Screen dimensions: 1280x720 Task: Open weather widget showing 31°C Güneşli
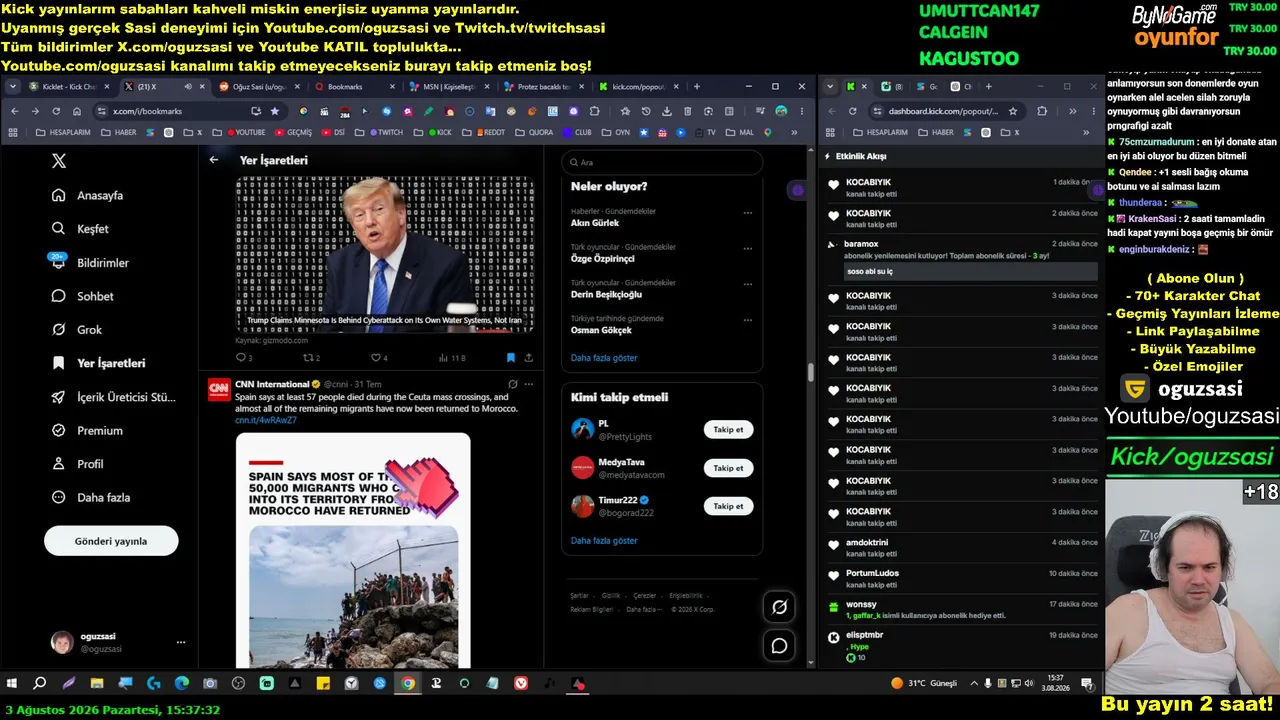click(x=924, y=683)
